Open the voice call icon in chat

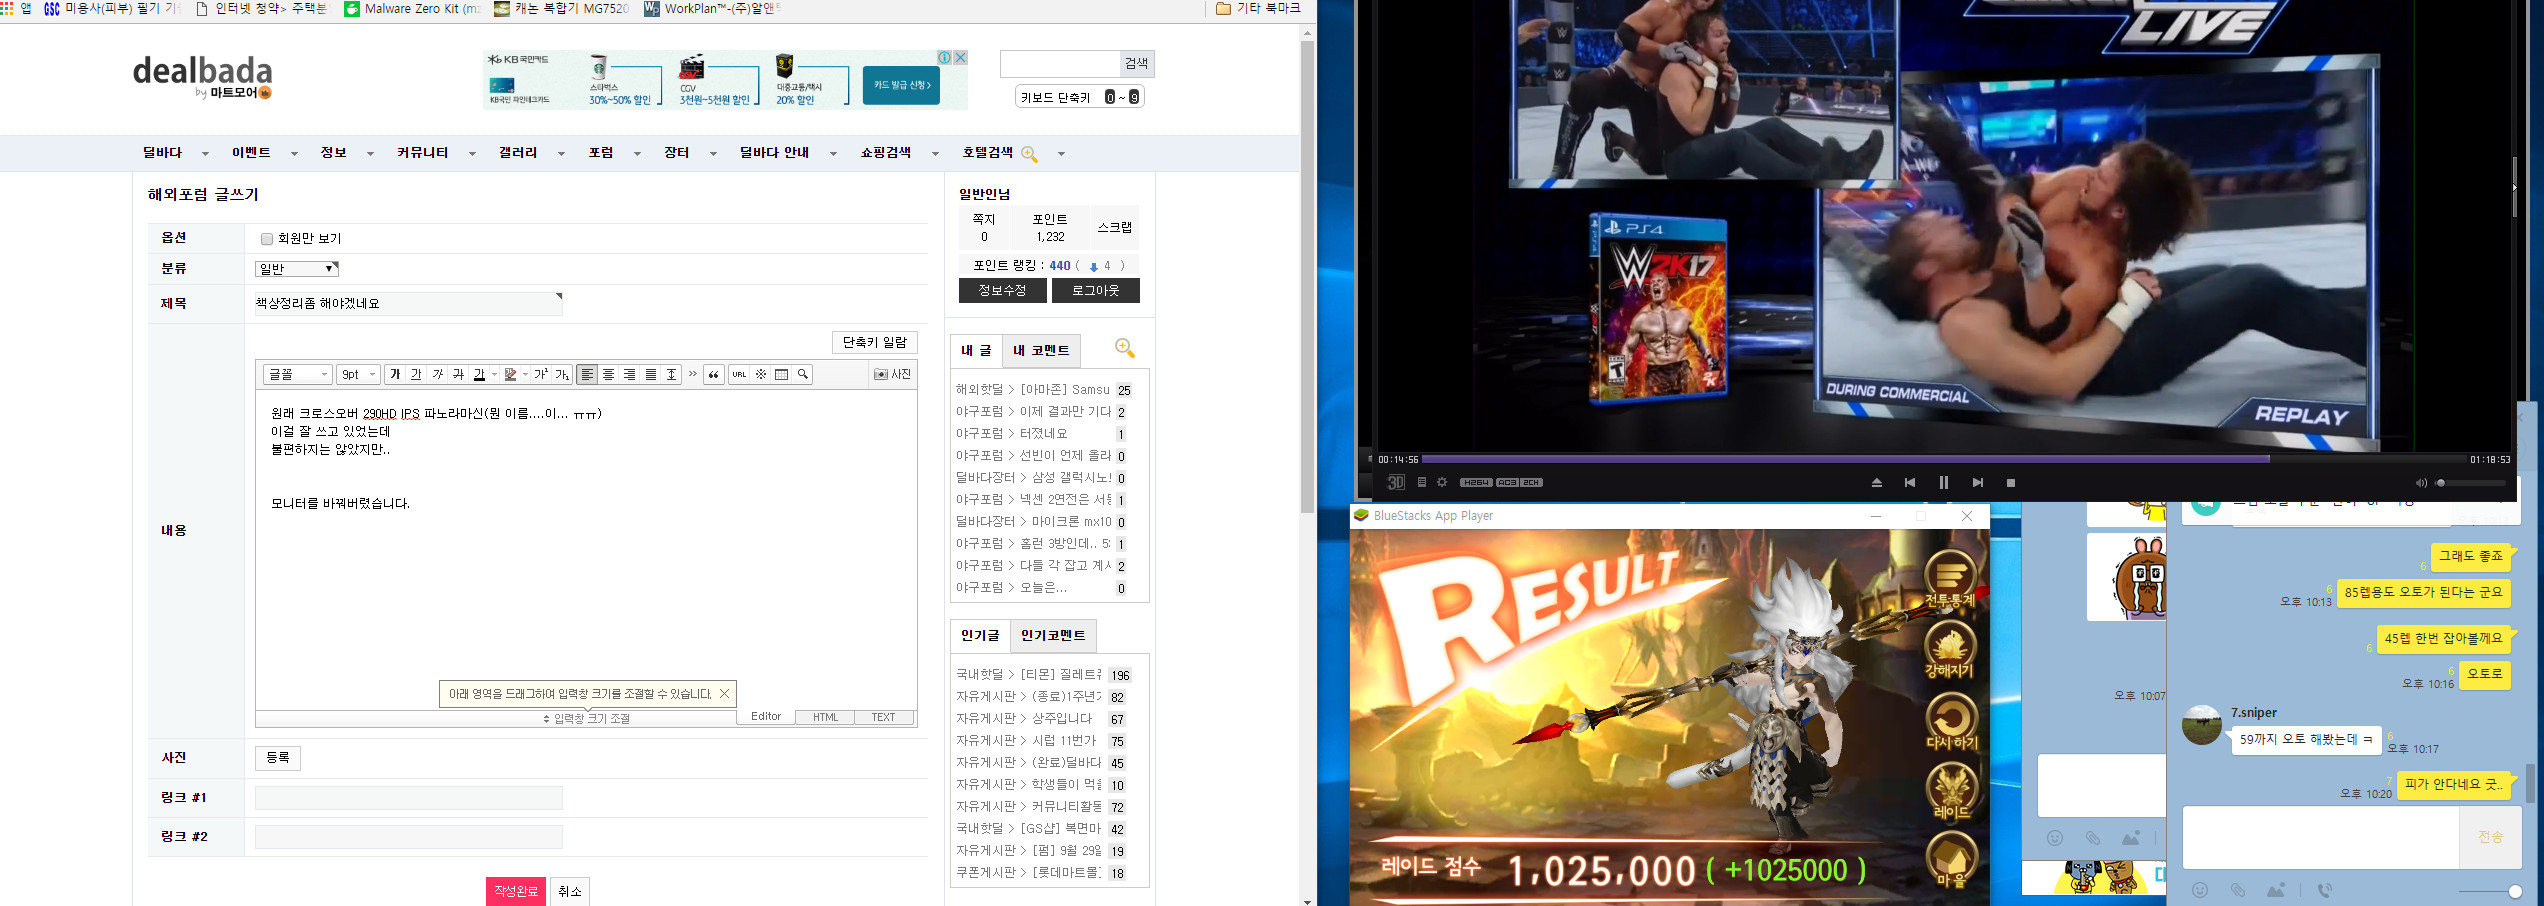tap(2325, 890)
